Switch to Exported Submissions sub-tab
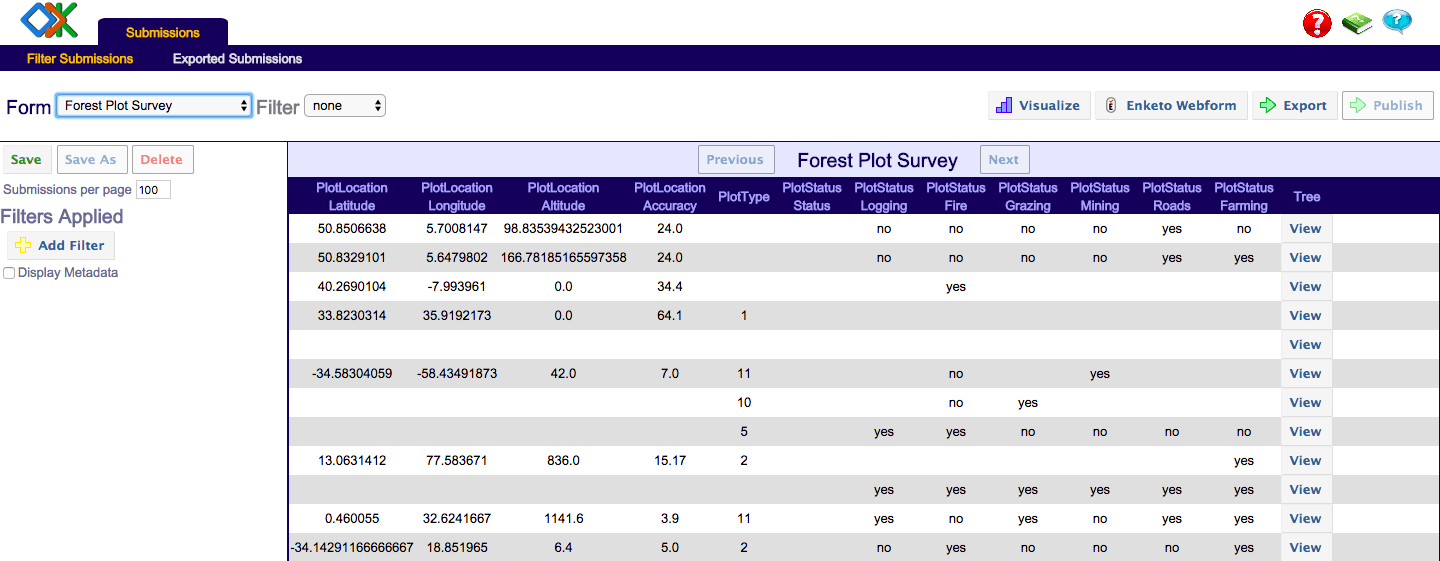Image resolution: width=1440 pixels, height=561 pixels. point(237,59)
